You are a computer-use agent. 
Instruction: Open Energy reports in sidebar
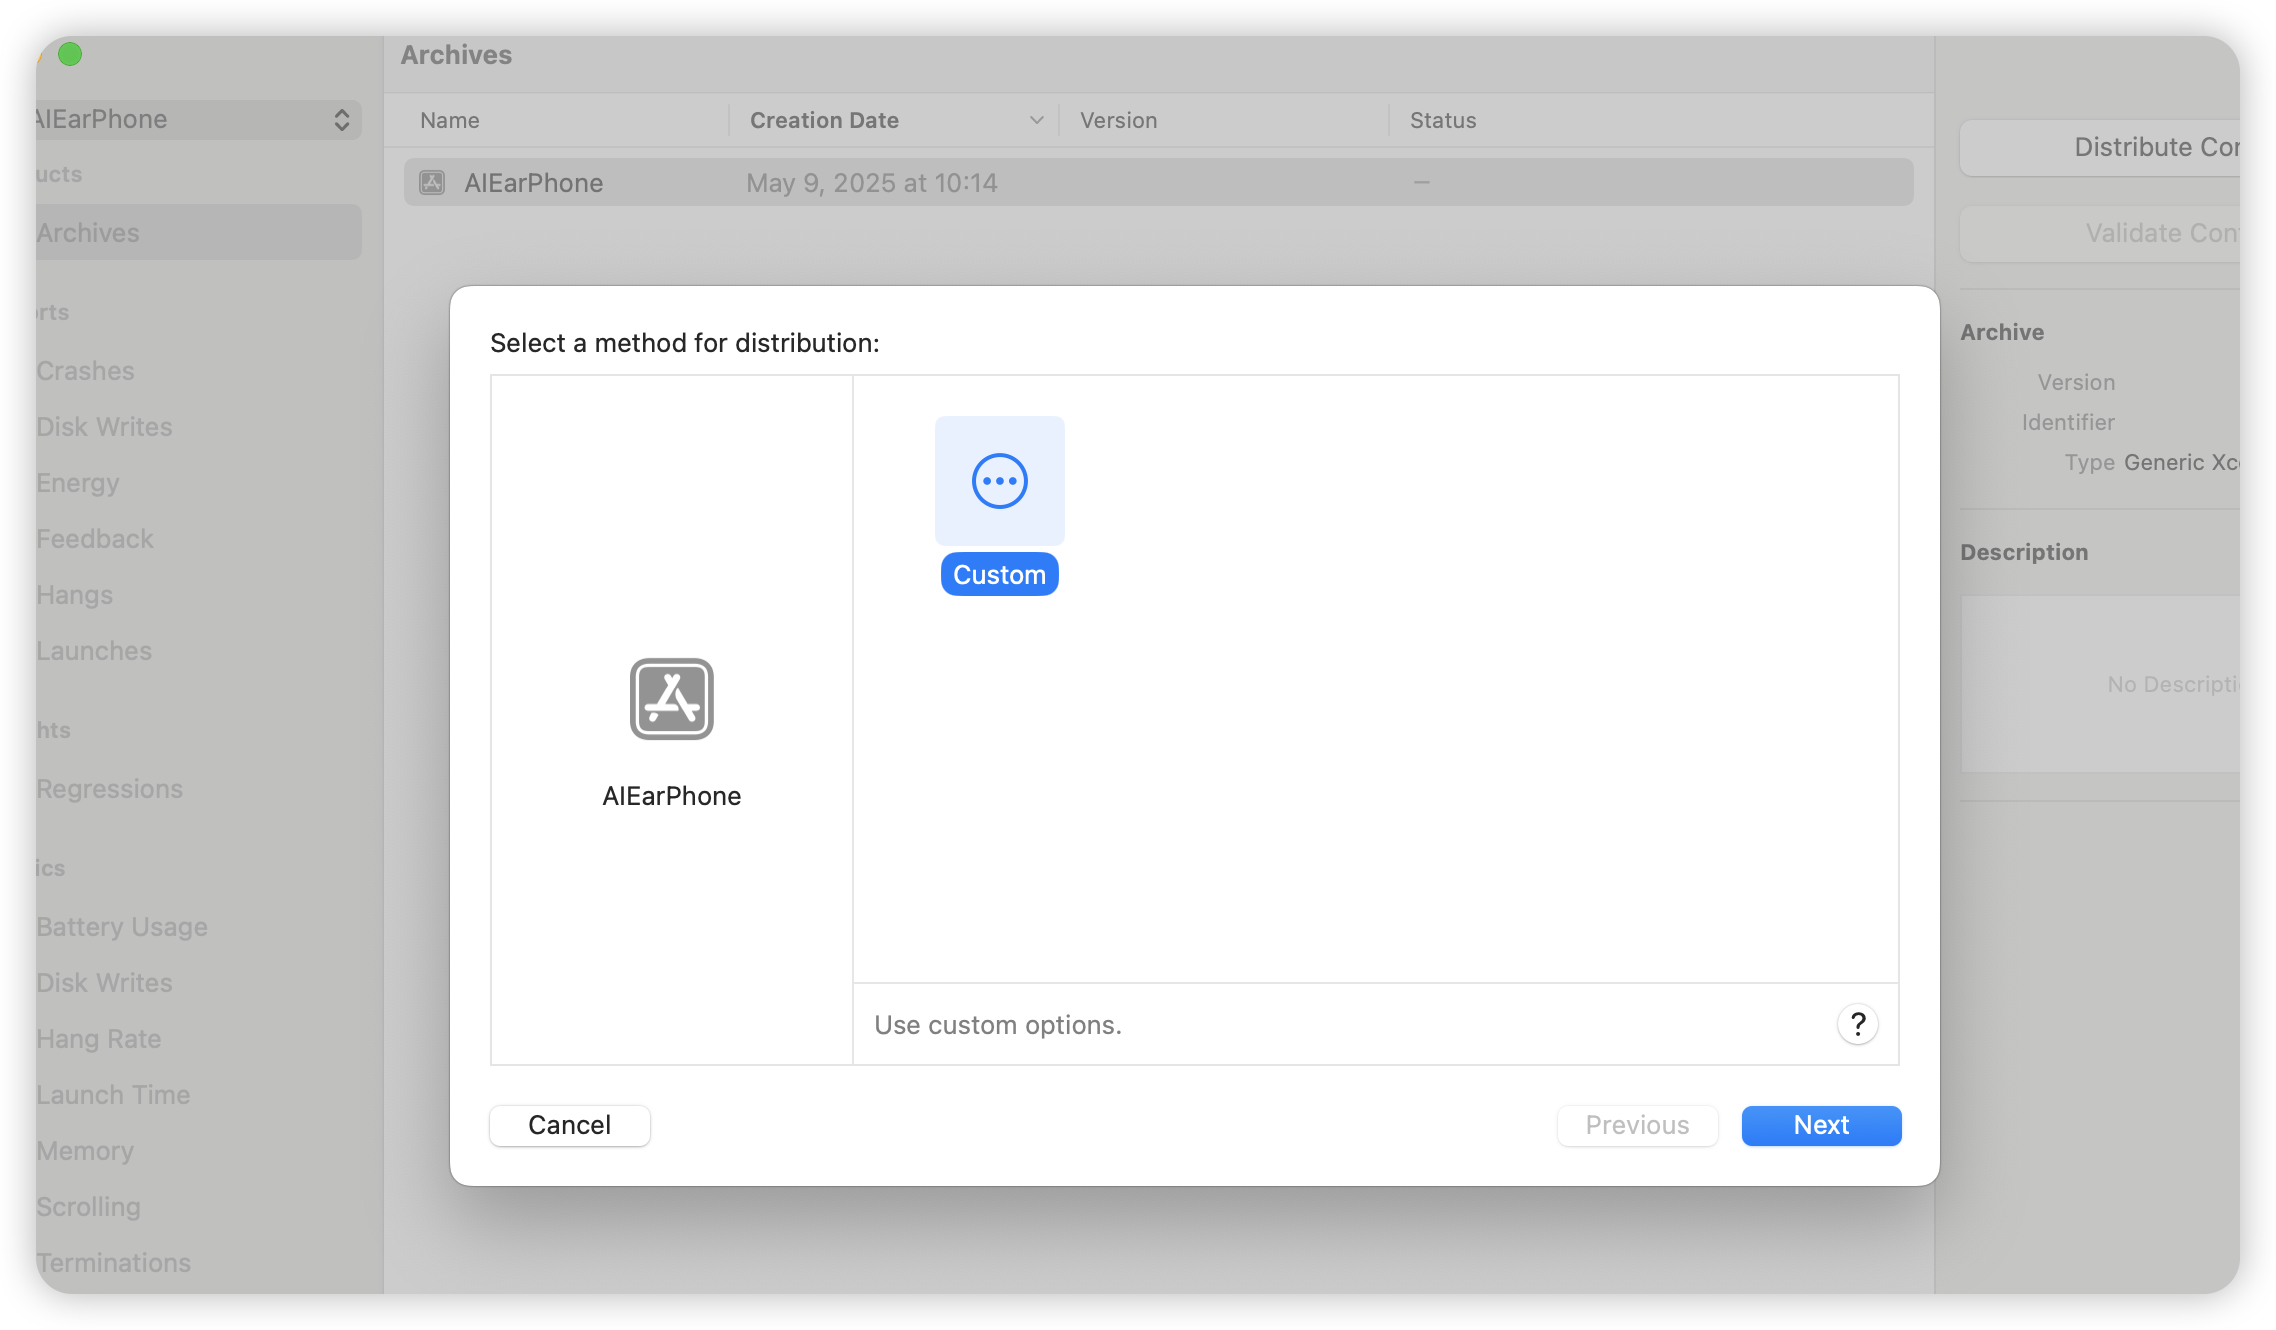78,483
